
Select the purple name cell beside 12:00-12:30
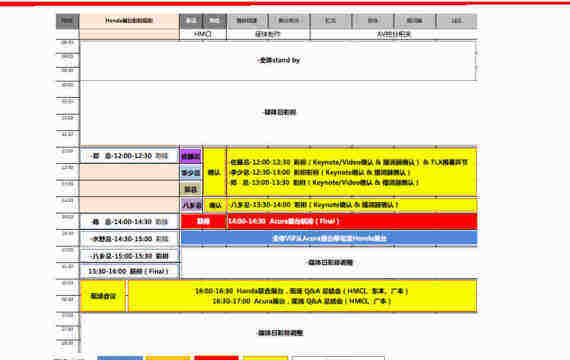point(191,156)
